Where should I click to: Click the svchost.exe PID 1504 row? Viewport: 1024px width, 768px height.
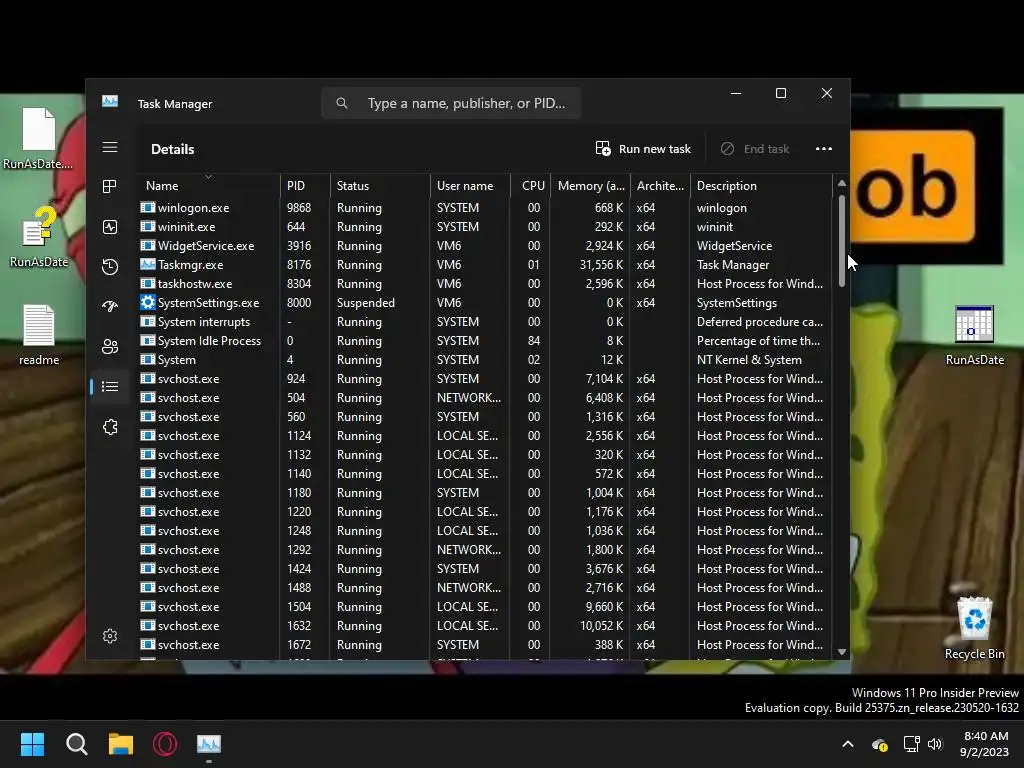point(485,607)
